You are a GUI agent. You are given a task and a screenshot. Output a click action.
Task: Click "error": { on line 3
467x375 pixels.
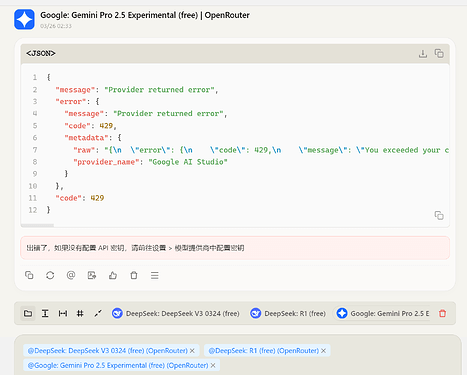coord(77,102)
